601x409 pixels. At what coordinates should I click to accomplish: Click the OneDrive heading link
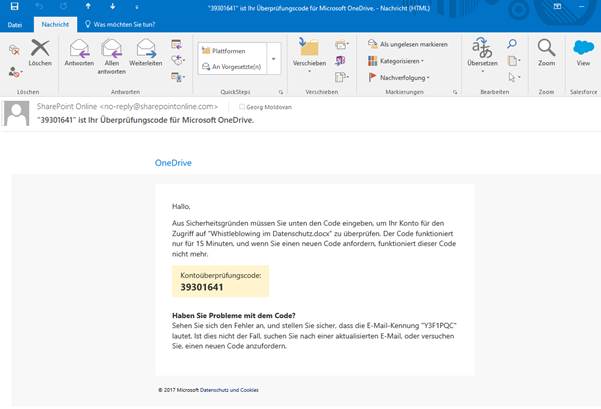click(173, 163)
